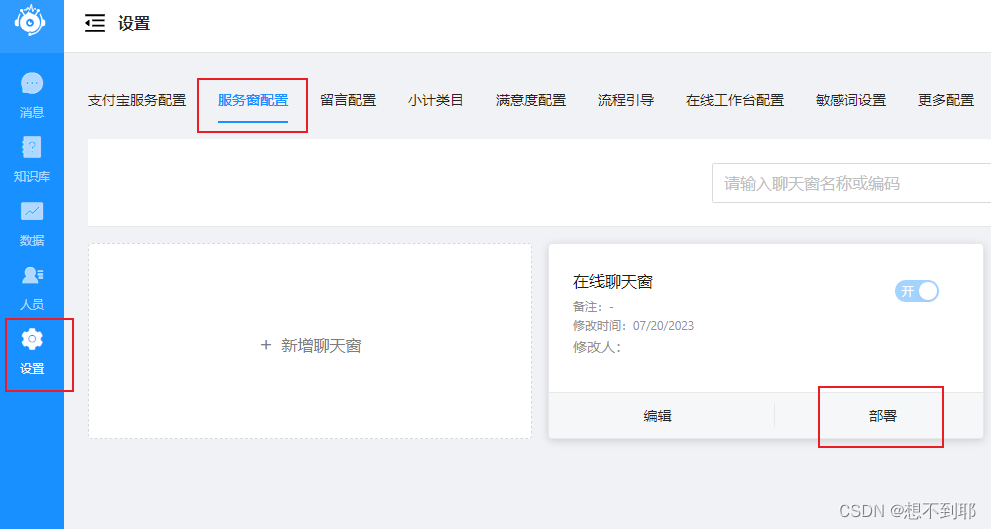The width and height of the screenshot is (991, 529).
Task: Click the 修改时间: 07/20/2023 text
Action: pyautogui.click(x=633, y=326)
